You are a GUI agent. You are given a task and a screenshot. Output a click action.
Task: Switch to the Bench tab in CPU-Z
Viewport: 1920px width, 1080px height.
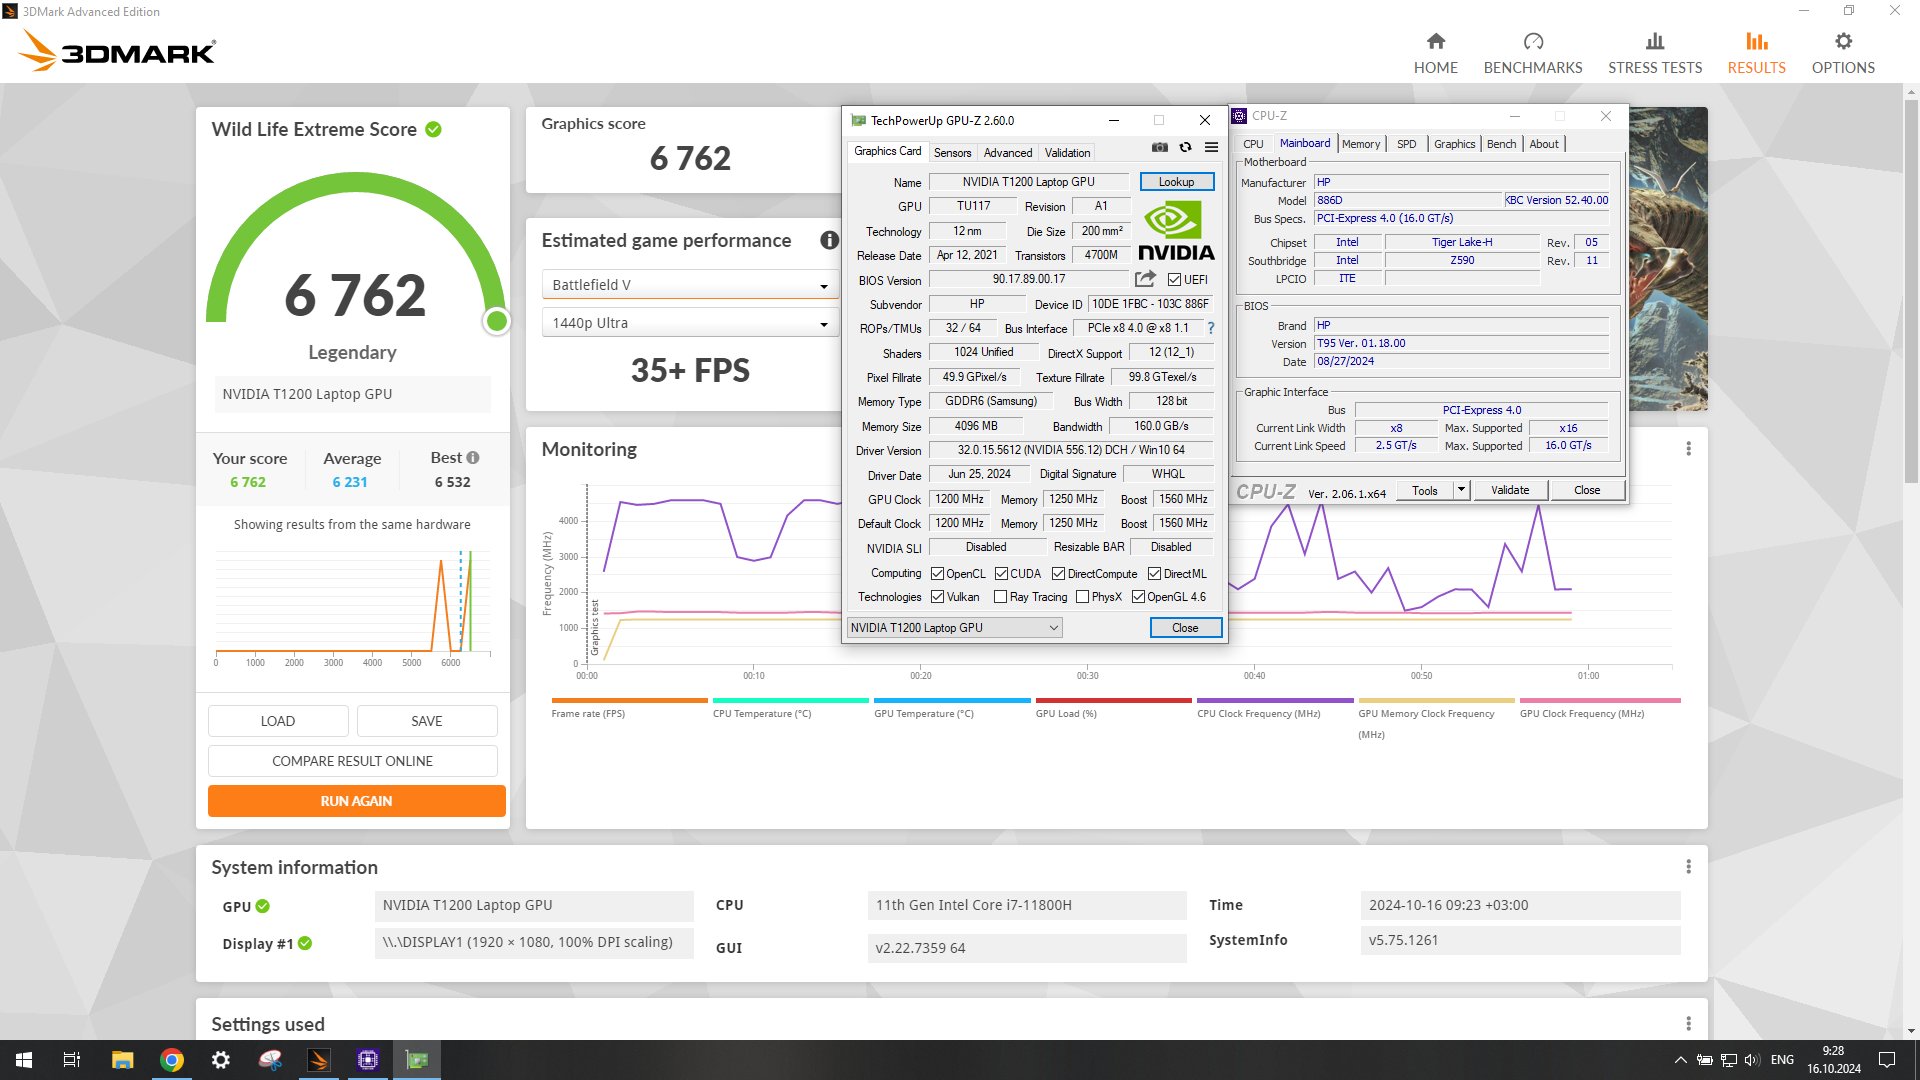coord(1501,144)
